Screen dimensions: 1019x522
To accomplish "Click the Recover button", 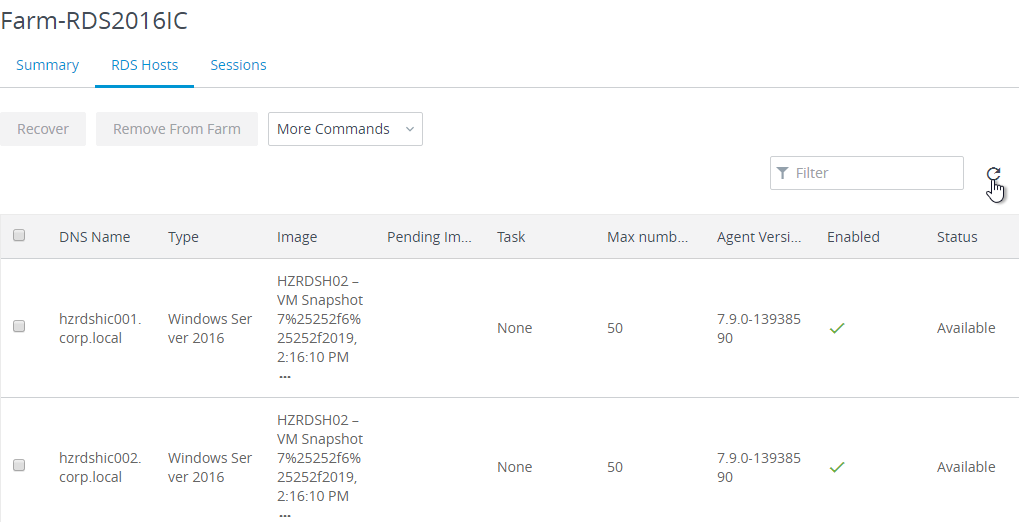I will click(43, 129).
